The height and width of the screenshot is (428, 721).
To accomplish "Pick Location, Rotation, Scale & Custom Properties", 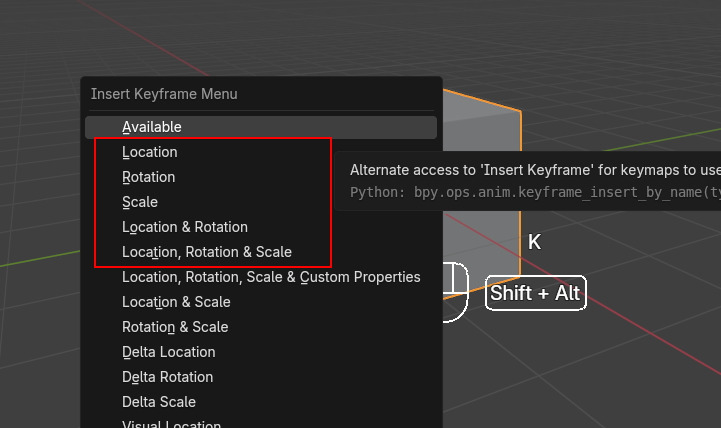I will pyautogui.click(x=261, y=277).
